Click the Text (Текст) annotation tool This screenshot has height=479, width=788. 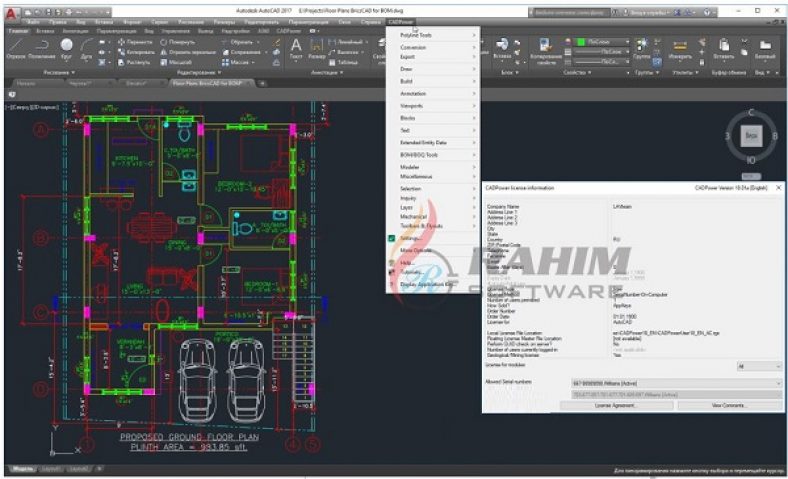click(296, 48)
